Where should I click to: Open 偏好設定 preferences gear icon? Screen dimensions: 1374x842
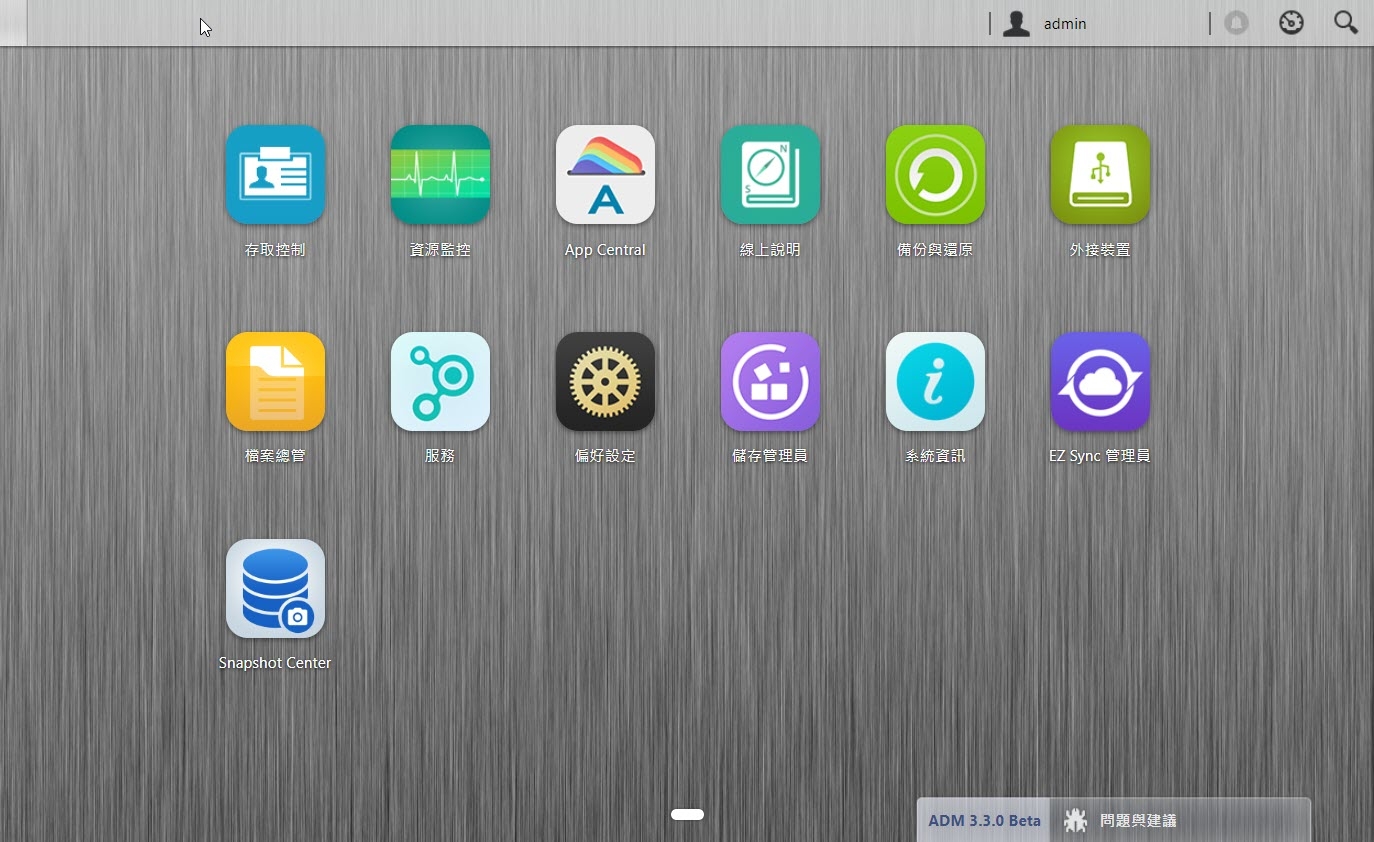[x=605, y=382]
